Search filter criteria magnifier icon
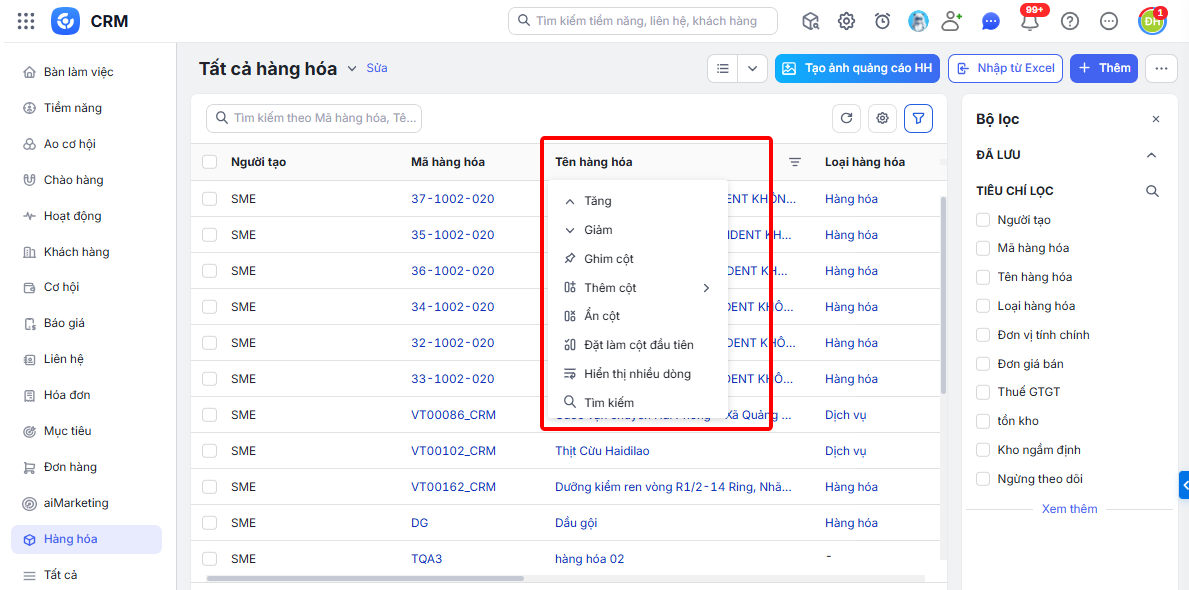The height and width of the screenshot is (590, 1189). [x=1153, y=191]
